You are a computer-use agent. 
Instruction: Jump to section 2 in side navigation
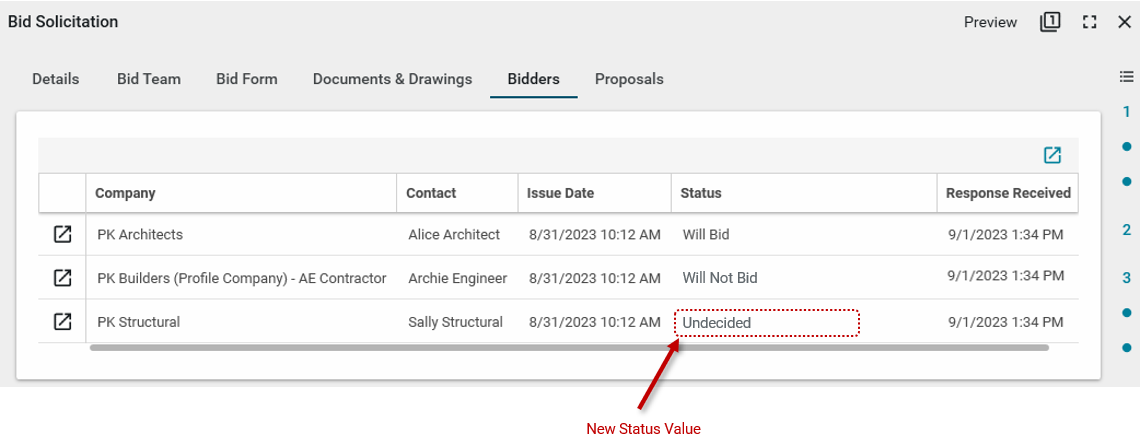point(1127,229)
